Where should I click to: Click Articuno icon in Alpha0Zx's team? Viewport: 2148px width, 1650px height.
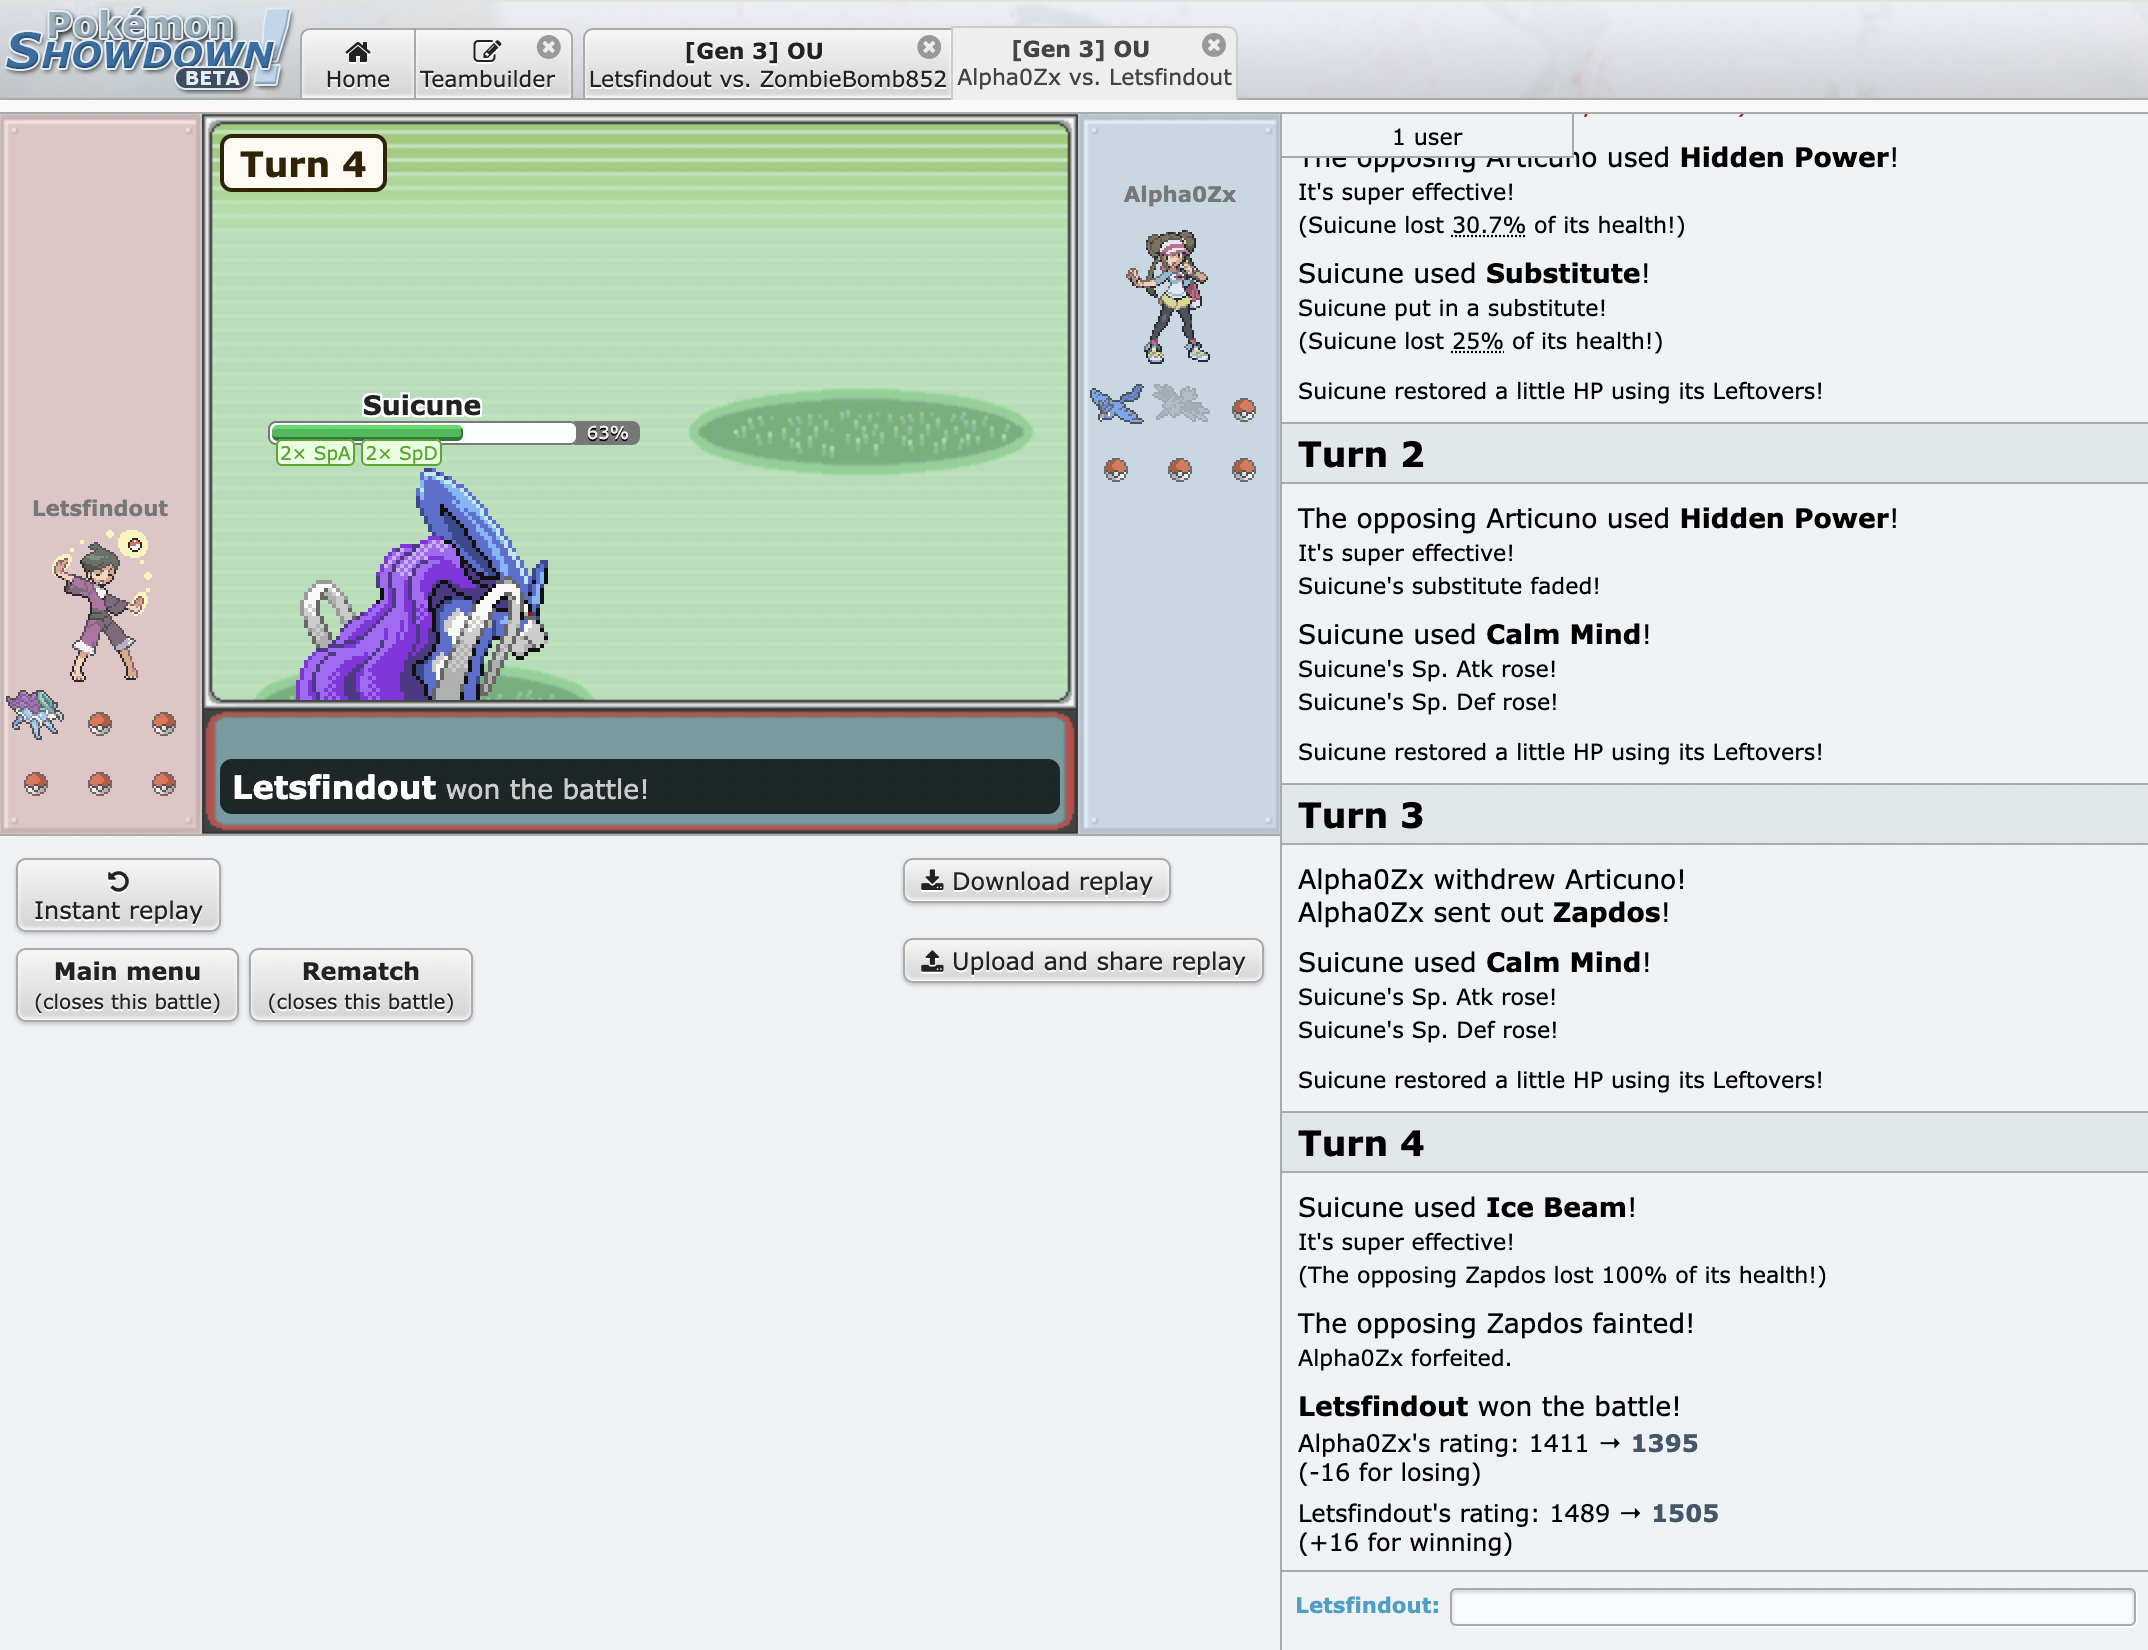(1116, 405)
